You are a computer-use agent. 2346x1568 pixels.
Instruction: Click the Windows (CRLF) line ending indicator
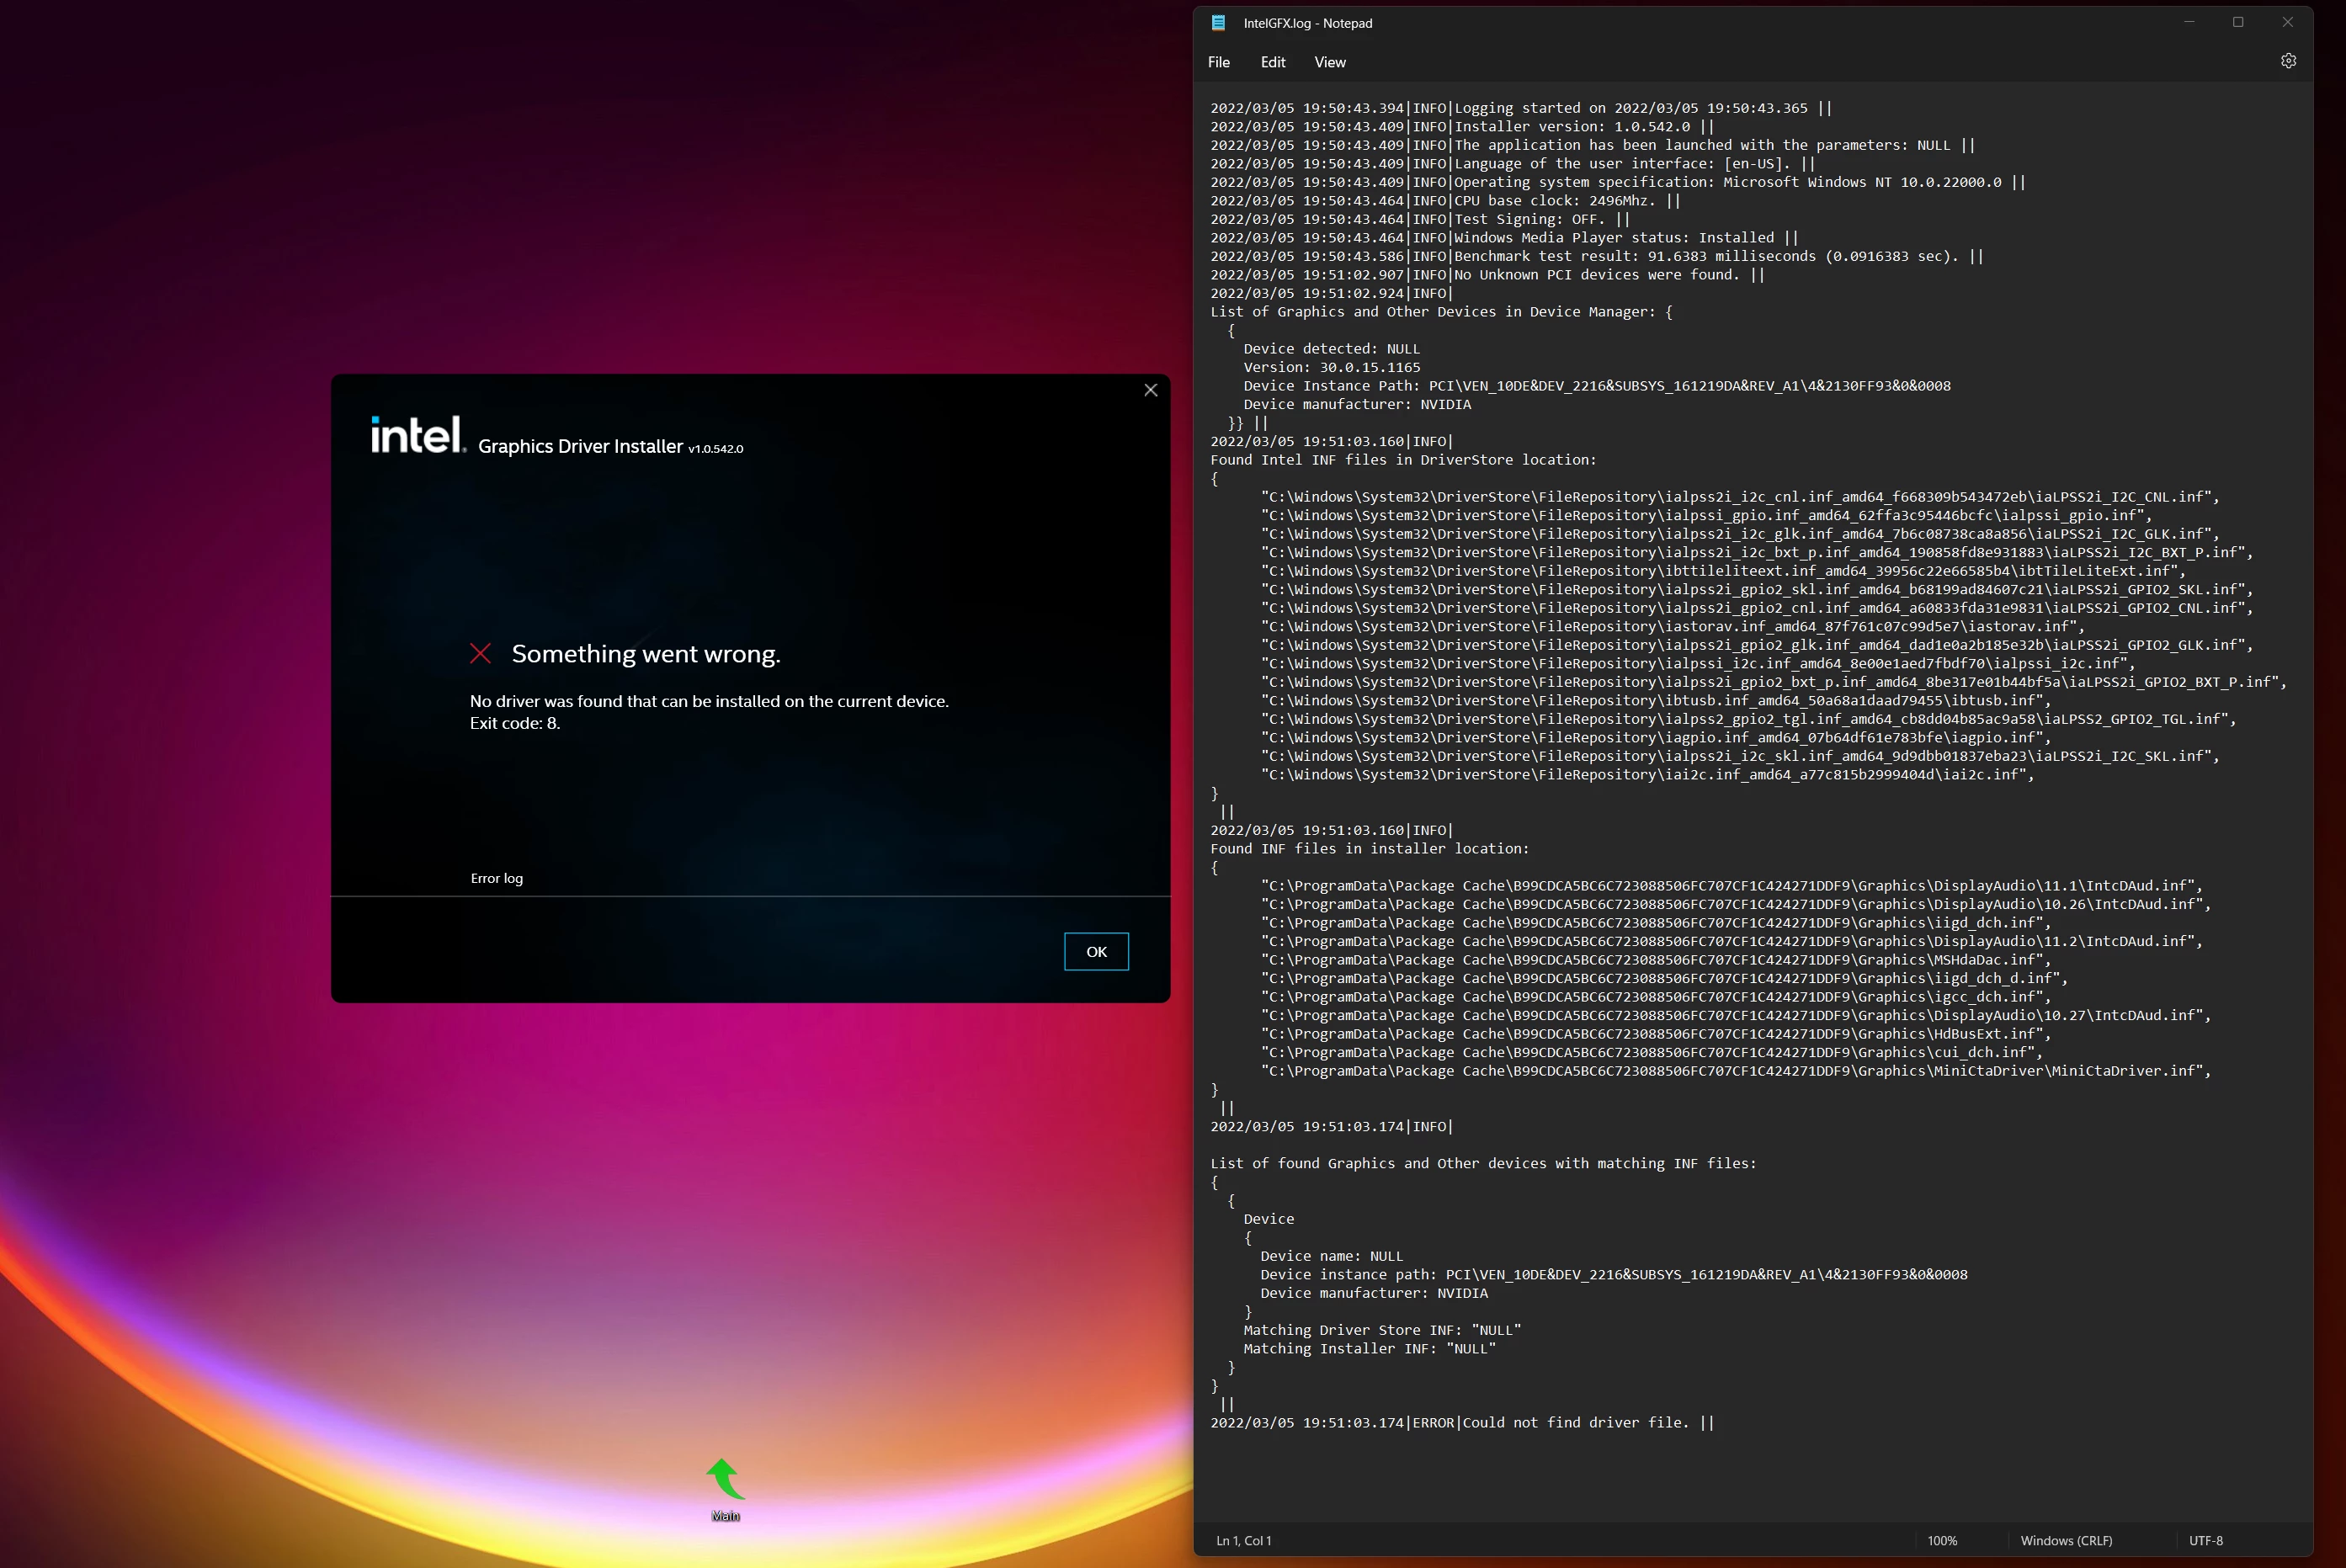[x=2066, y=1540]
